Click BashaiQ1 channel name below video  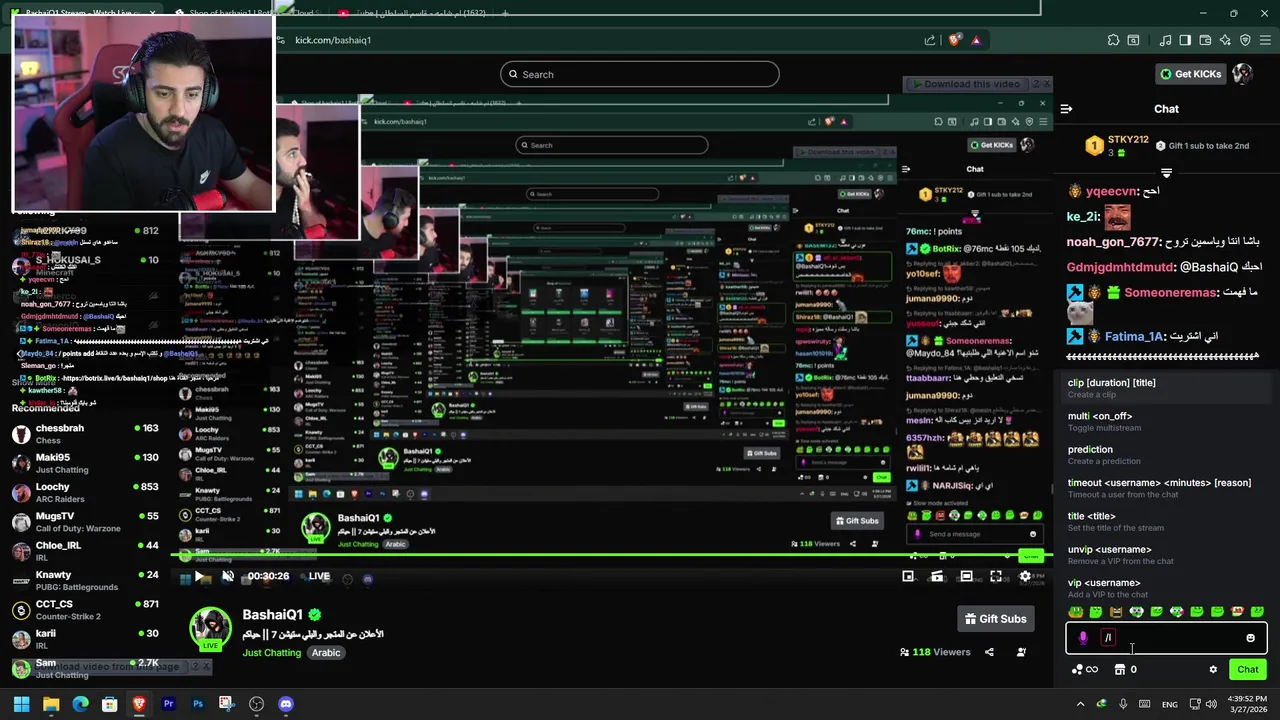click(272, 615)
